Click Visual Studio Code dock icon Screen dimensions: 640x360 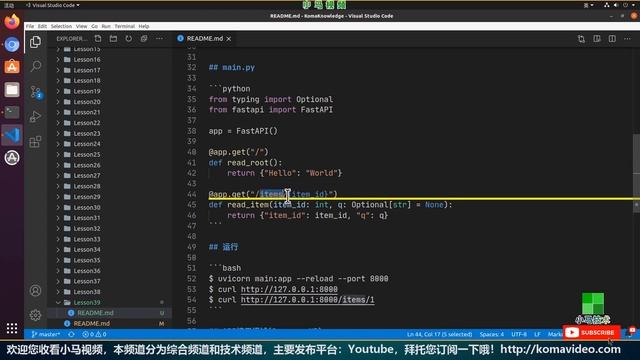(12, 135)
